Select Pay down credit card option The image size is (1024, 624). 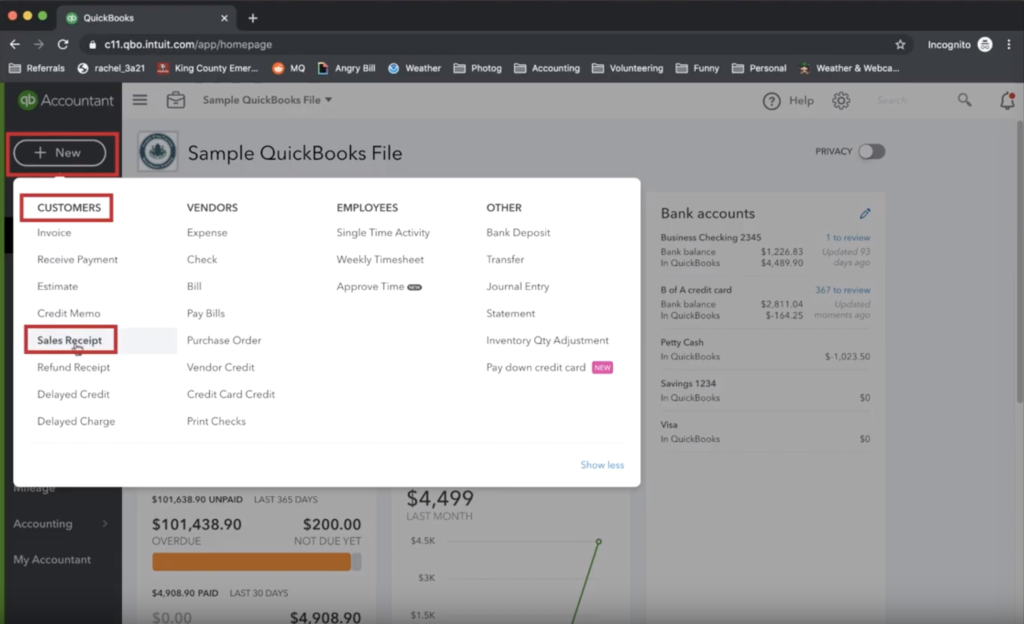[536, 367]
